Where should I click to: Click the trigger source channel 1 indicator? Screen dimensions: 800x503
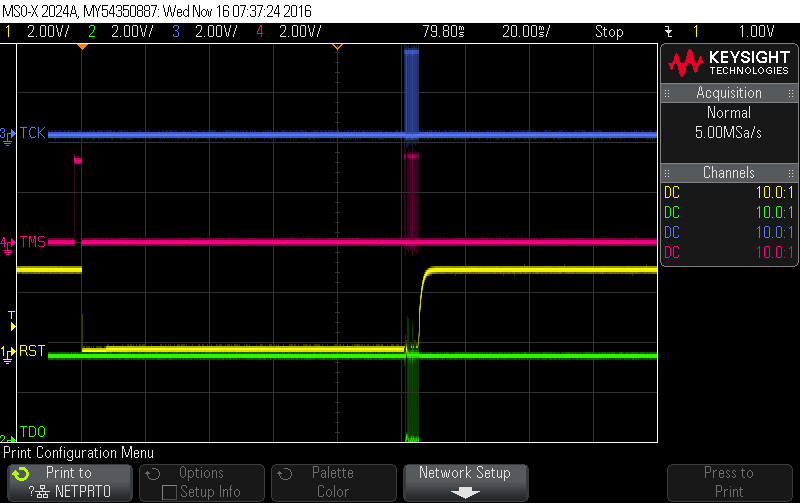(695, 32)
